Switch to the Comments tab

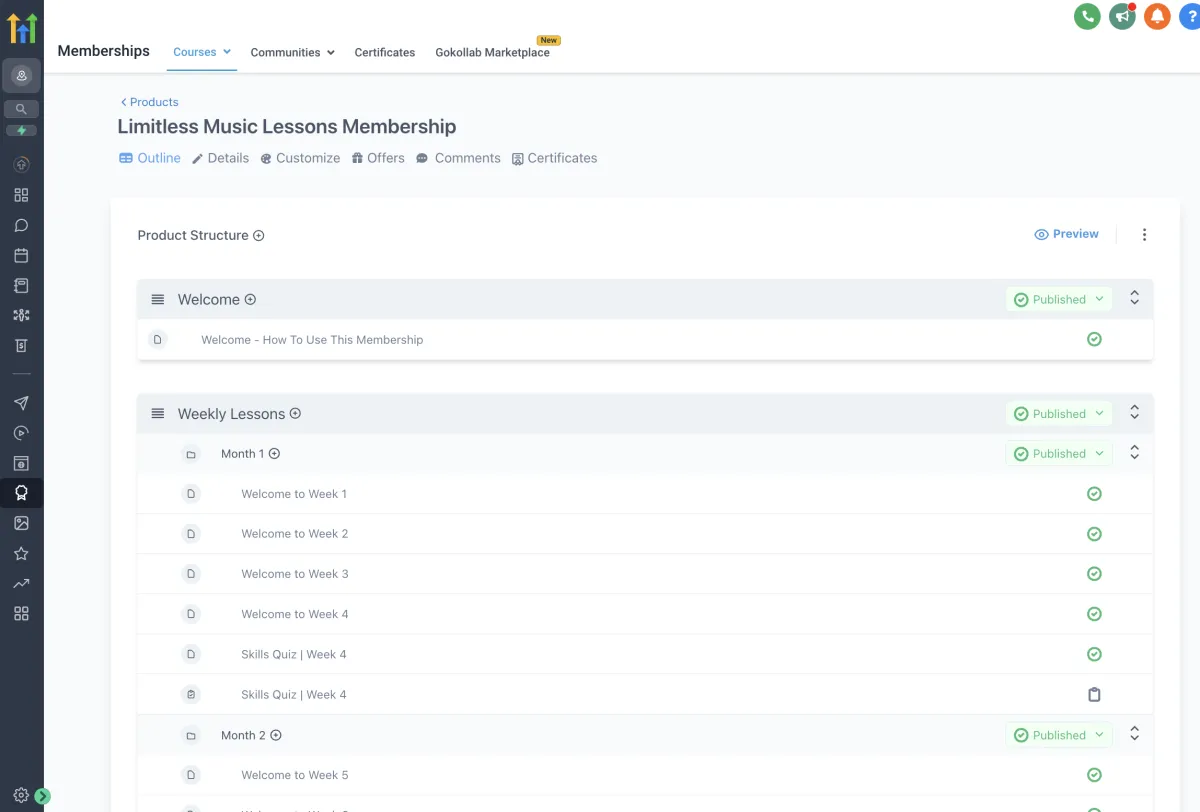click(458, 158)
